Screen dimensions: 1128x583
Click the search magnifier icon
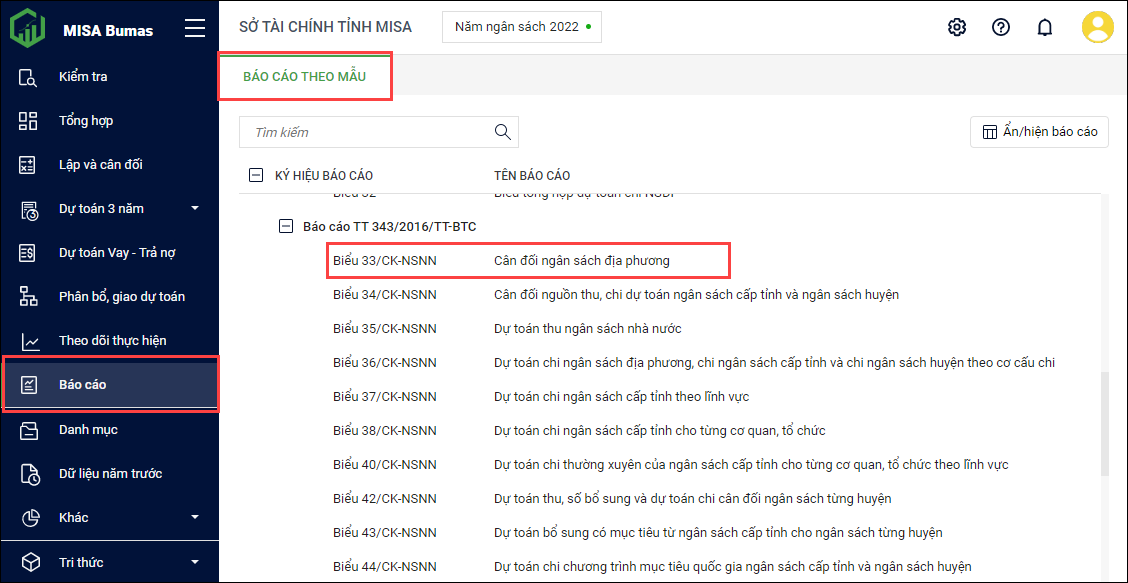503,132
